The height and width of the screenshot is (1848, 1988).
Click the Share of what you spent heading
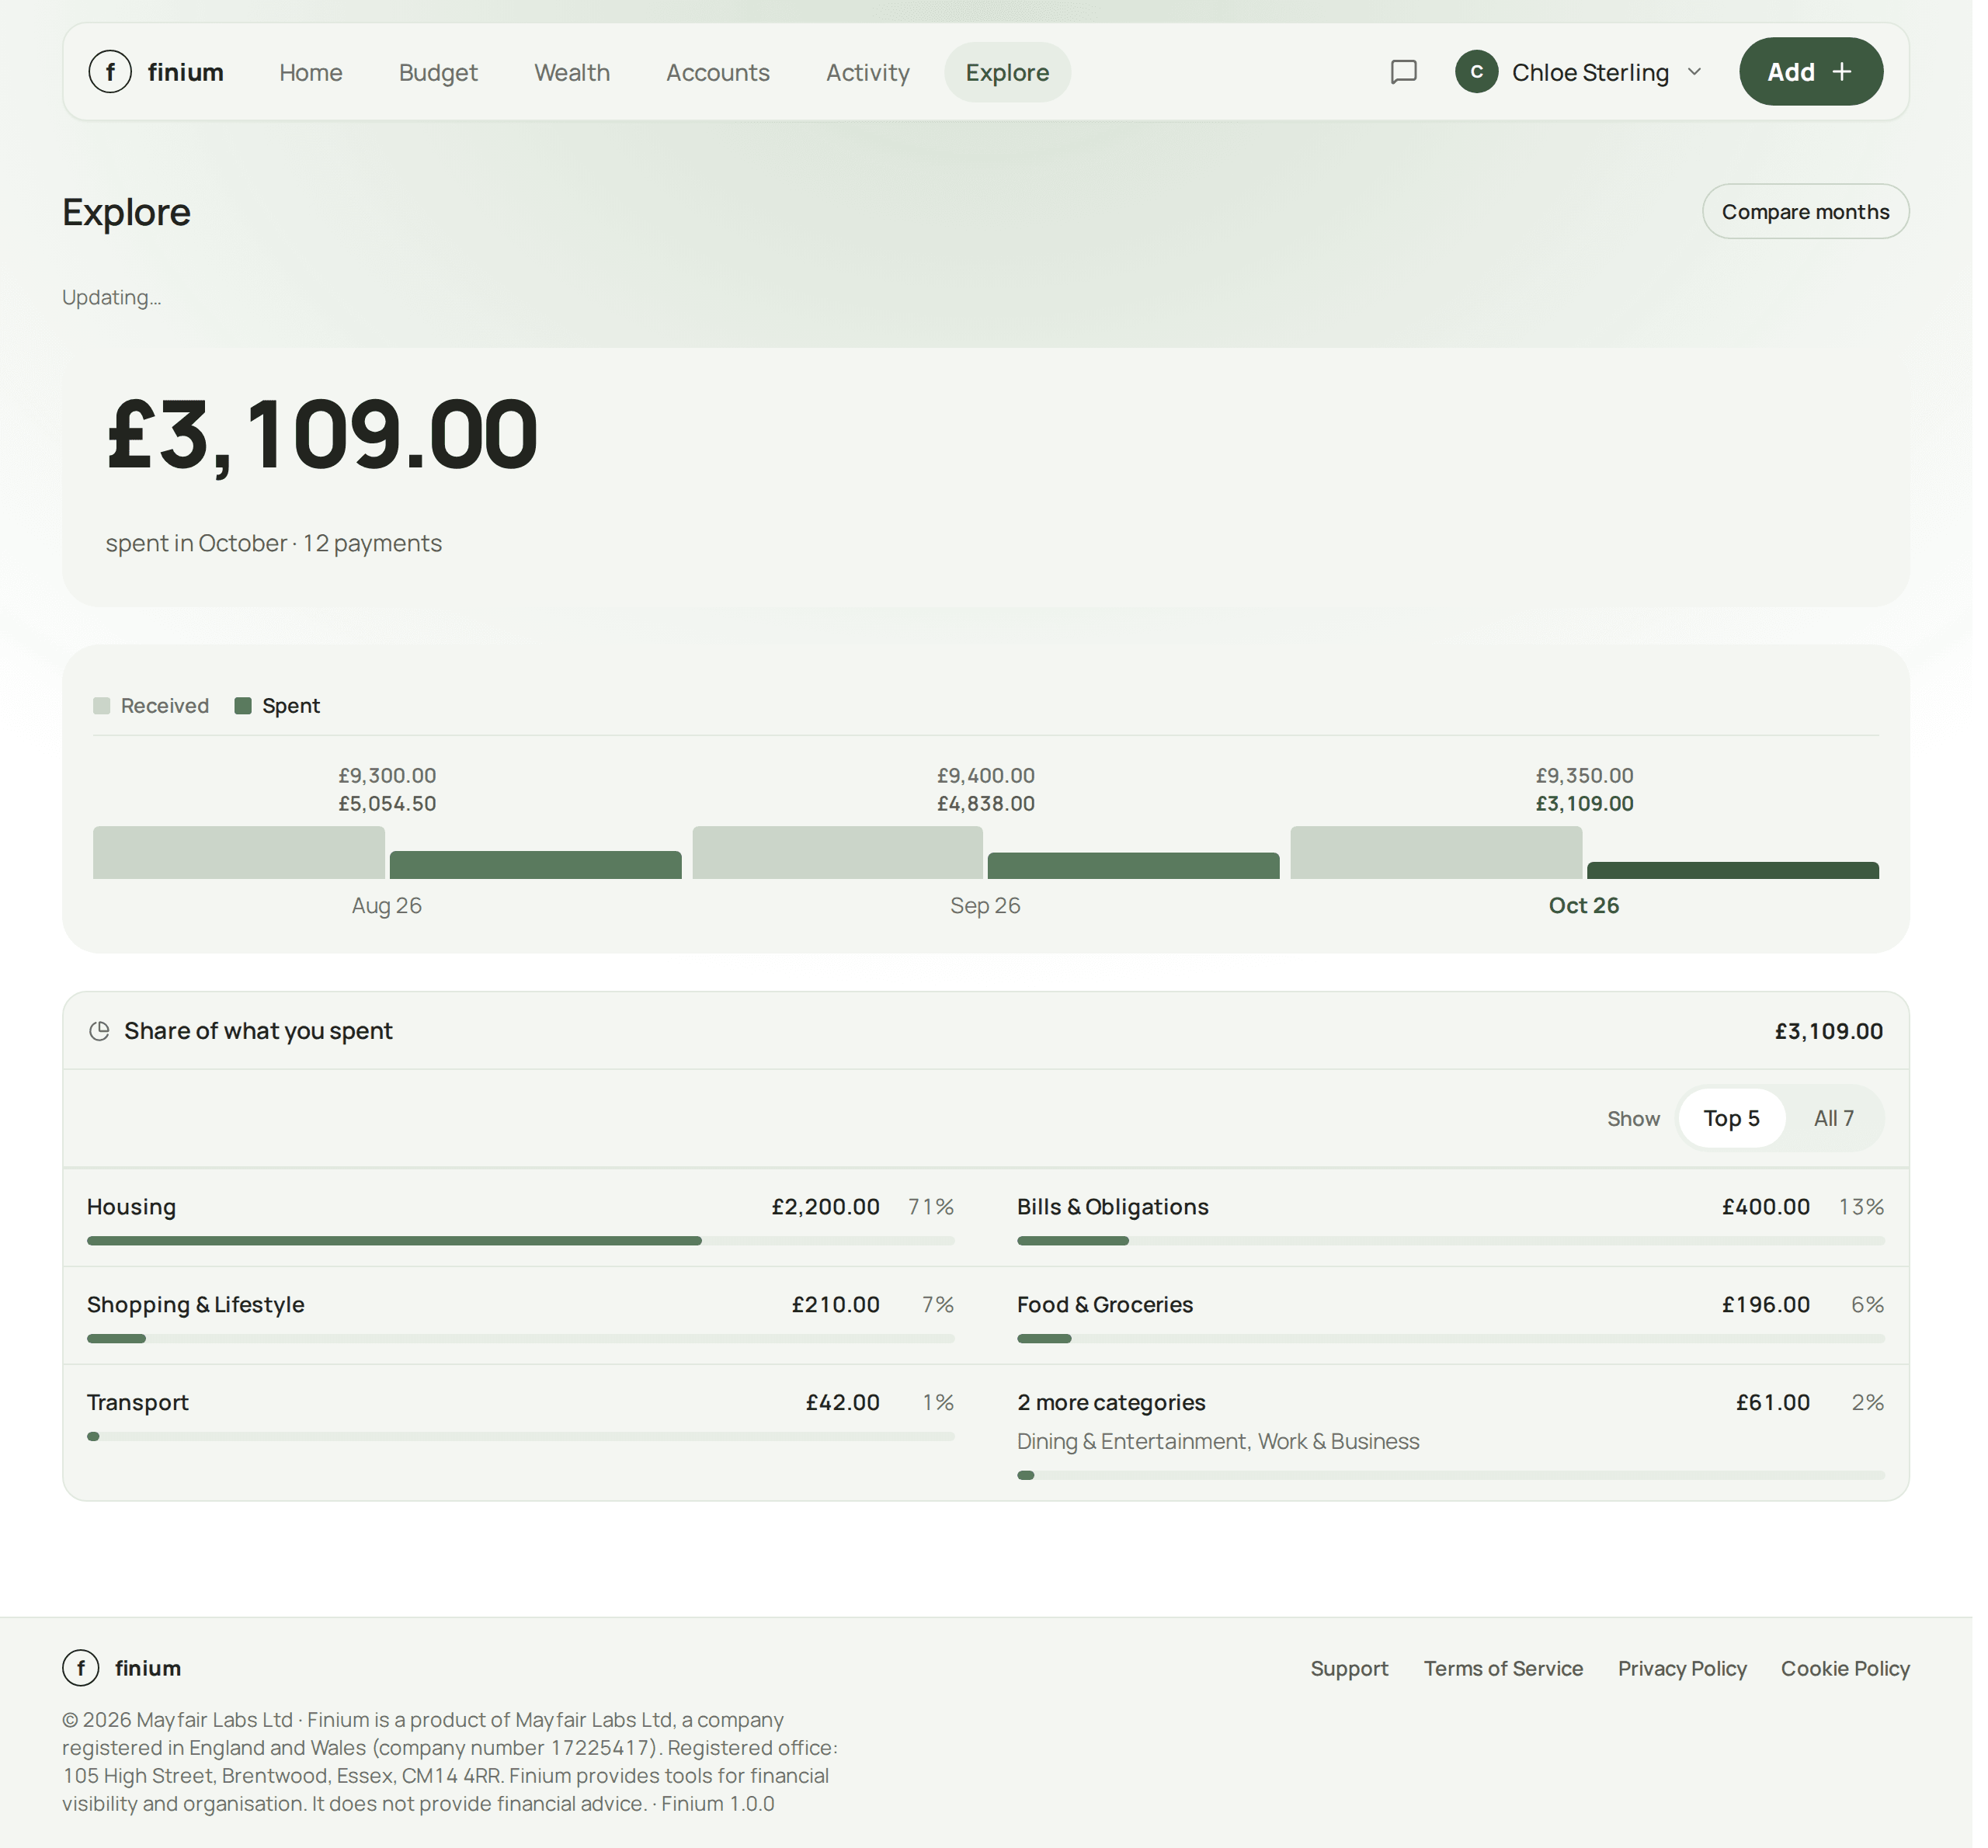(258, 1031)
